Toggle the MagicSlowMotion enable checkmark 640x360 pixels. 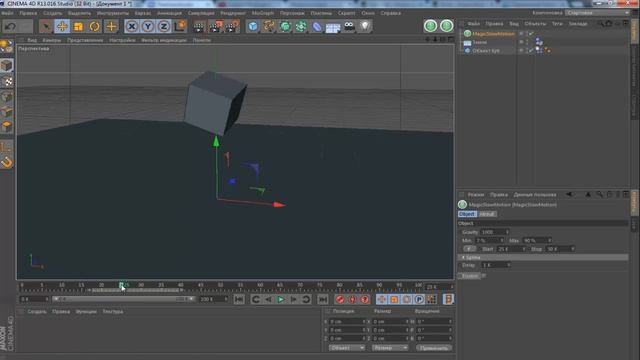click(x=531, y=34)
